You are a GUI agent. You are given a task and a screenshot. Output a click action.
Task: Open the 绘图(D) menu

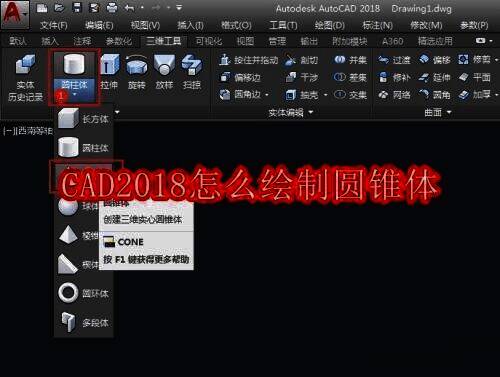point(329,25)
